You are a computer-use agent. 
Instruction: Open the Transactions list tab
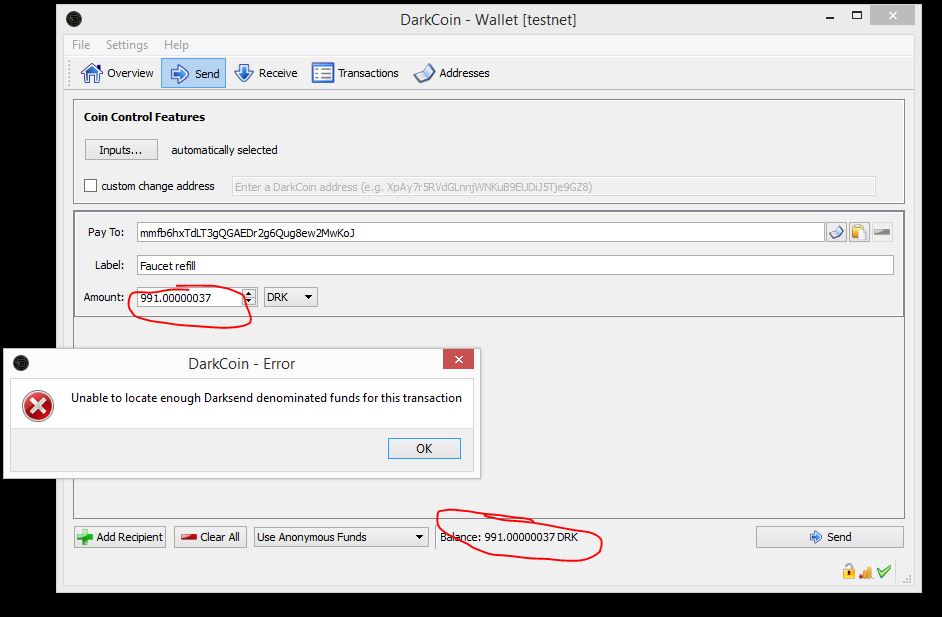point(355,73)
